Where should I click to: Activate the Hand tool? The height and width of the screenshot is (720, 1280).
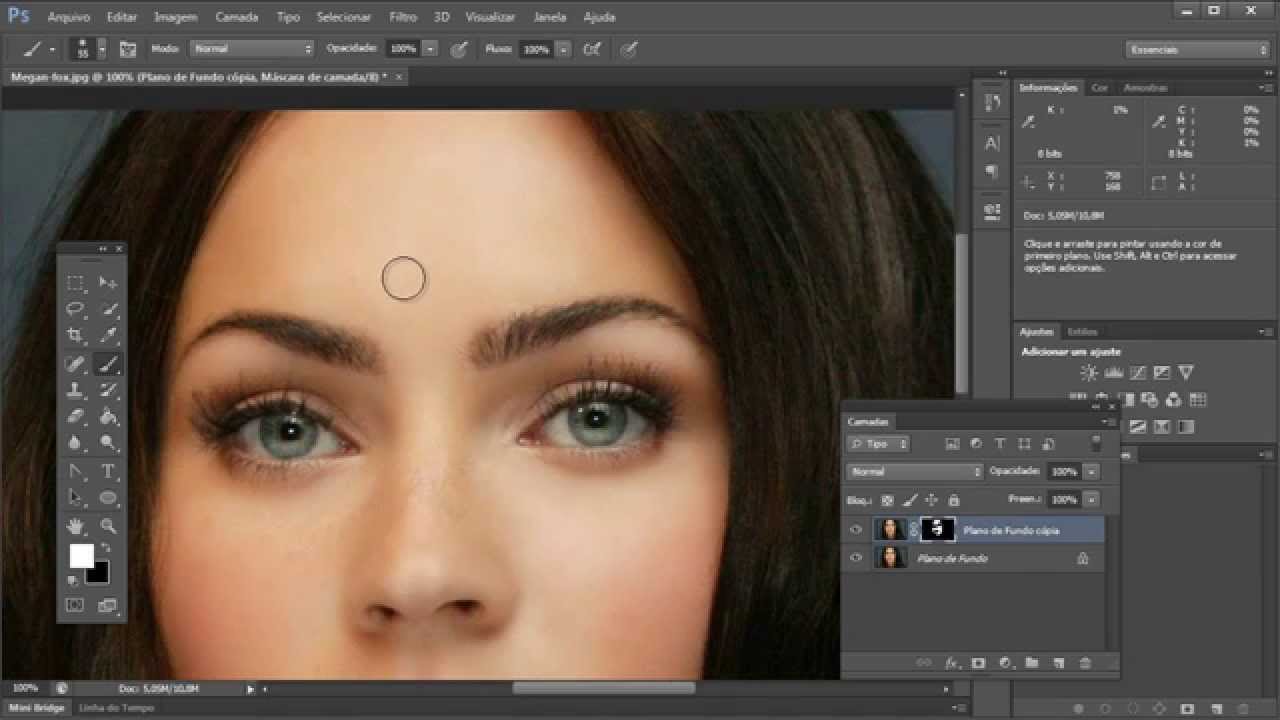75,526
